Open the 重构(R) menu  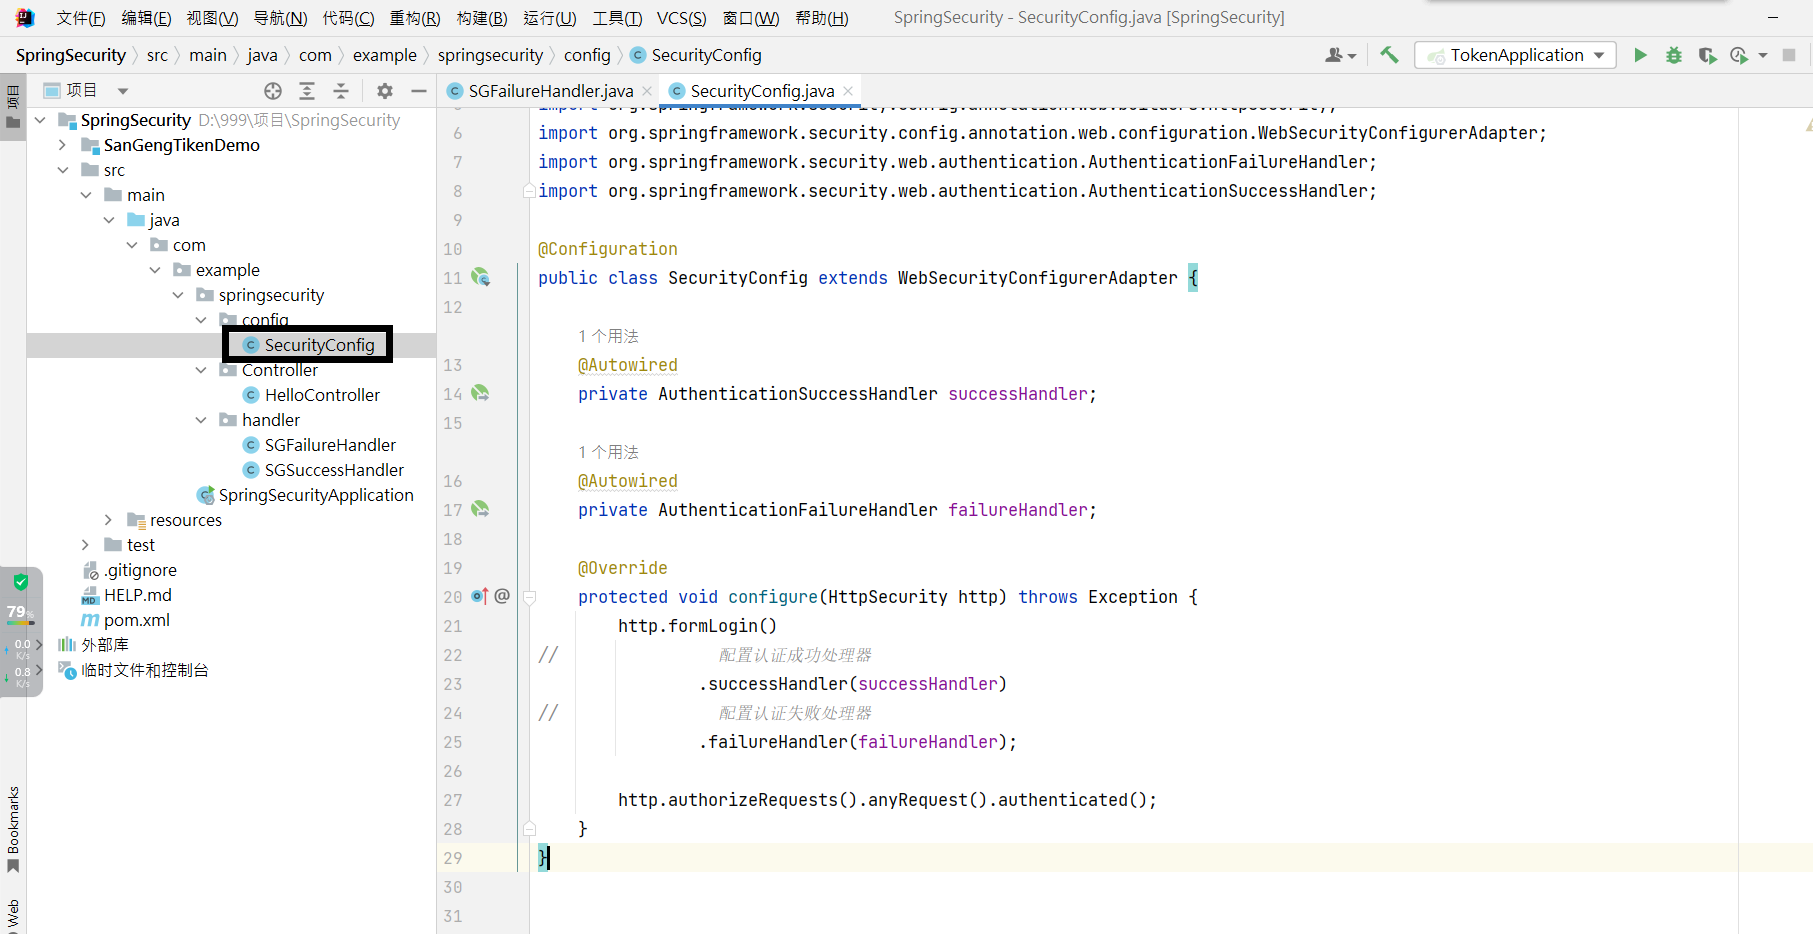(415, 18)
